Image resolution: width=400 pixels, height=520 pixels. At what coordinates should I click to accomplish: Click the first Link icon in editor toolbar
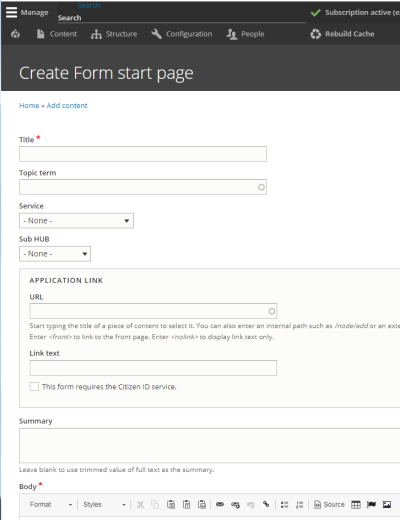click(220, 505)
